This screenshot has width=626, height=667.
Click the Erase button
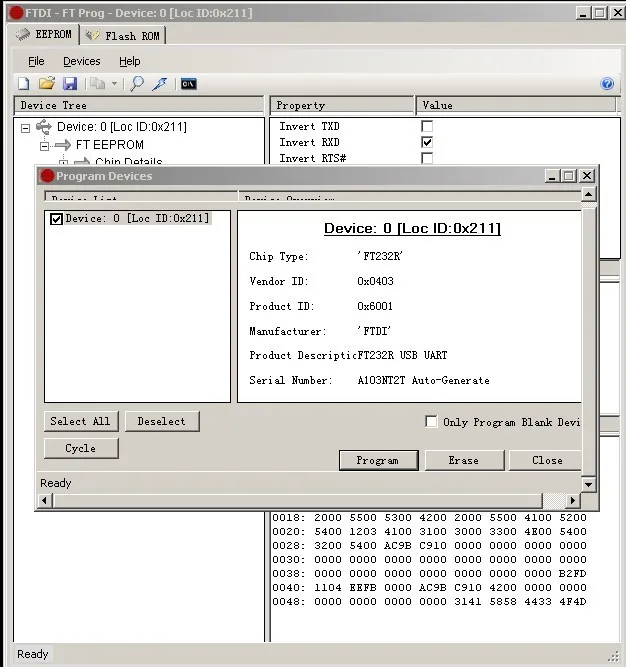[463, 460]
